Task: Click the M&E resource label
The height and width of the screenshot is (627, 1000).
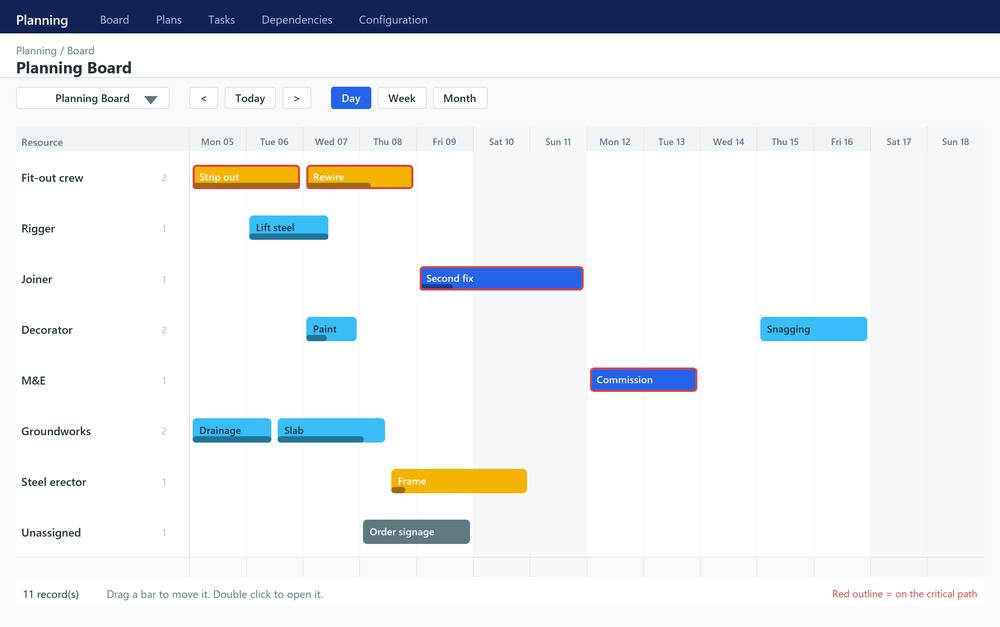Action: pyautogui.click(x=34, y=381)
